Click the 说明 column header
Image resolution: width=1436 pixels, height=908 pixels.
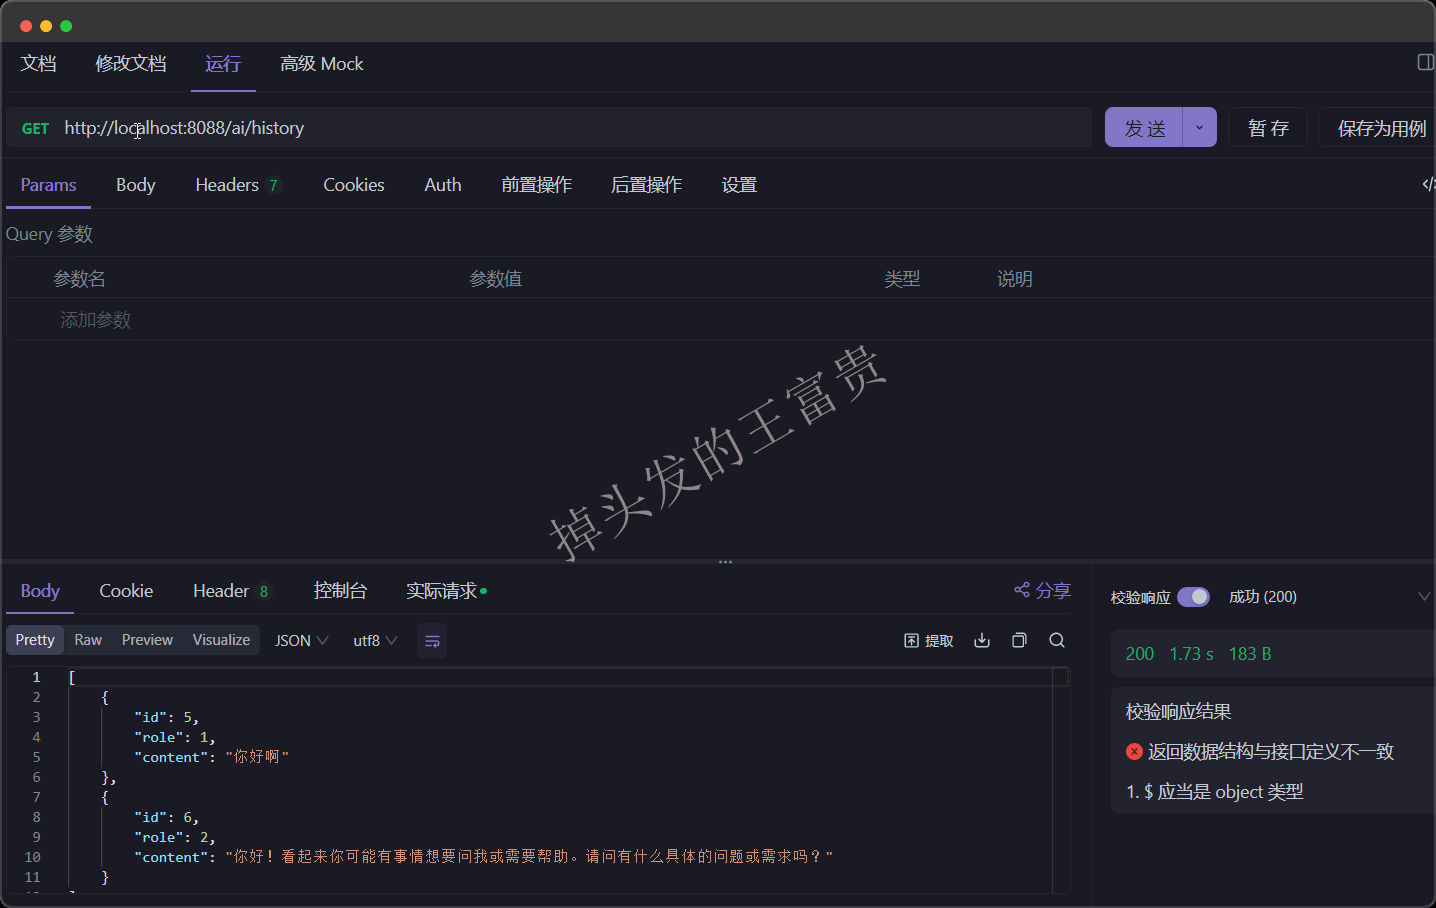point(1015,279)
